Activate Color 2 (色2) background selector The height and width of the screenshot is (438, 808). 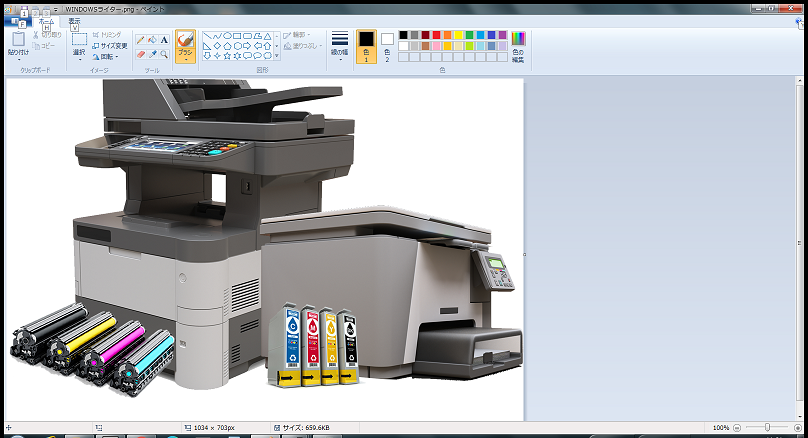pos(387,46)
